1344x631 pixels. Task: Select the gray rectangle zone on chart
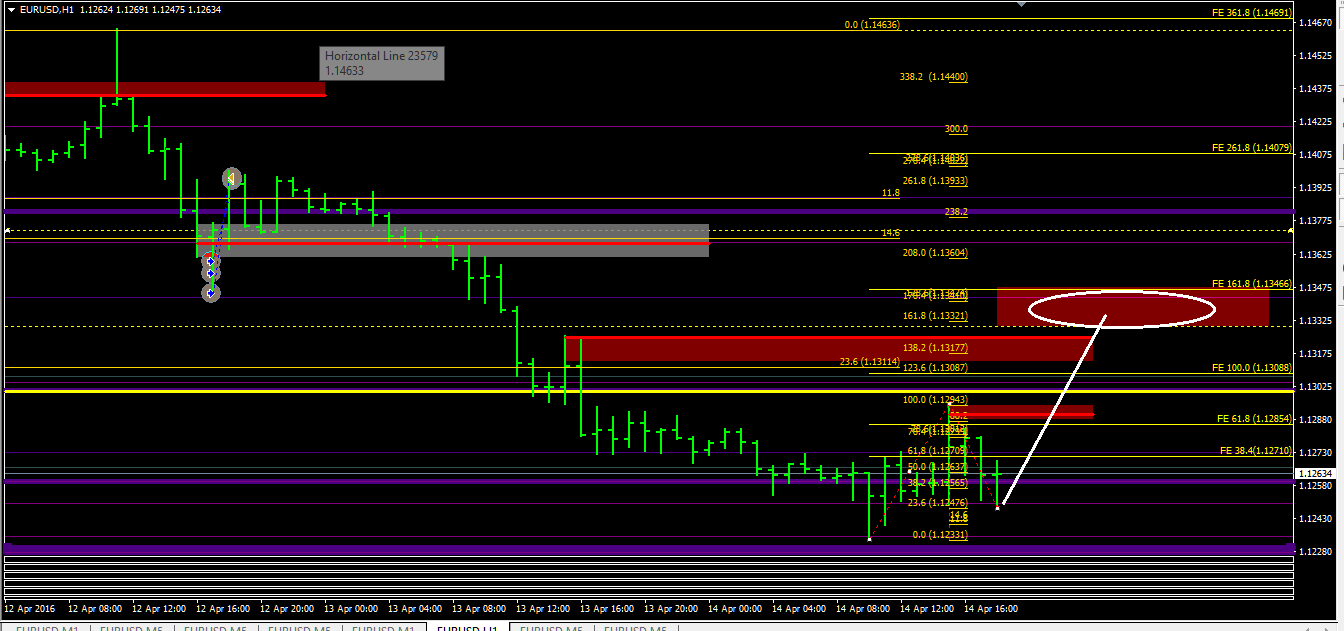pos(455,240)
